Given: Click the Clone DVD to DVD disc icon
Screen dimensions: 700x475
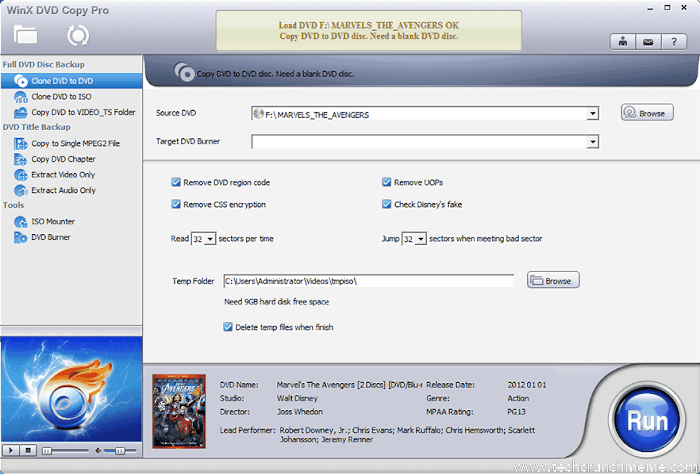Looking at the screenshot, I should click(21, 81).
